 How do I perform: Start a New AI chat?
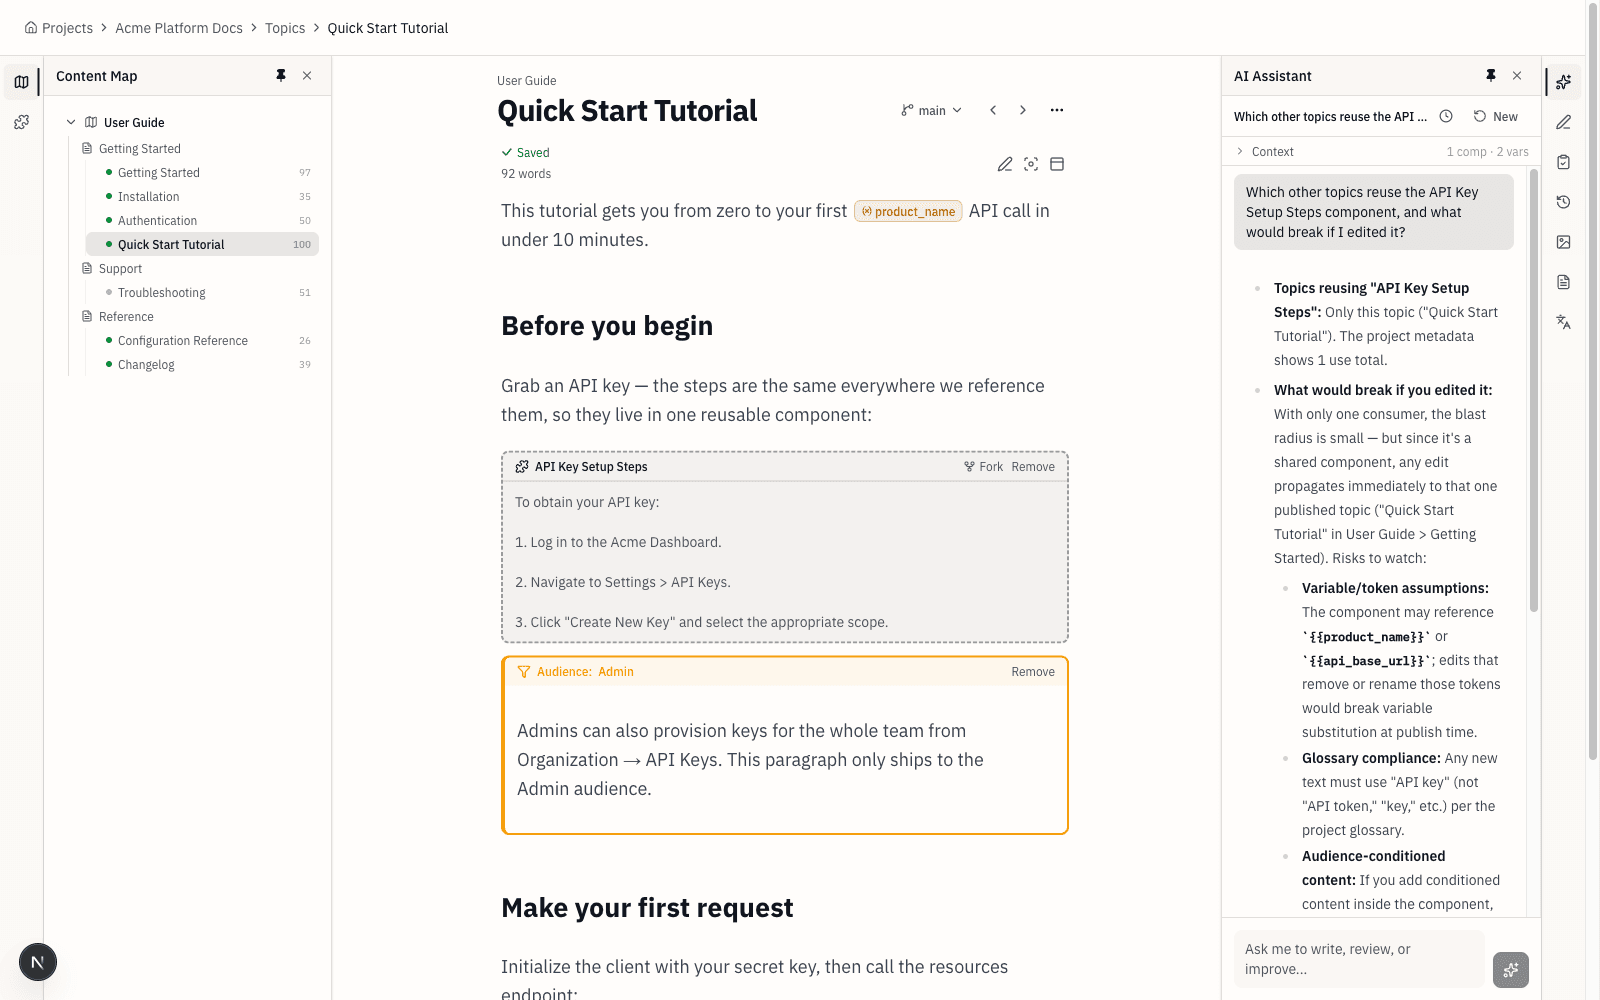1496,116
